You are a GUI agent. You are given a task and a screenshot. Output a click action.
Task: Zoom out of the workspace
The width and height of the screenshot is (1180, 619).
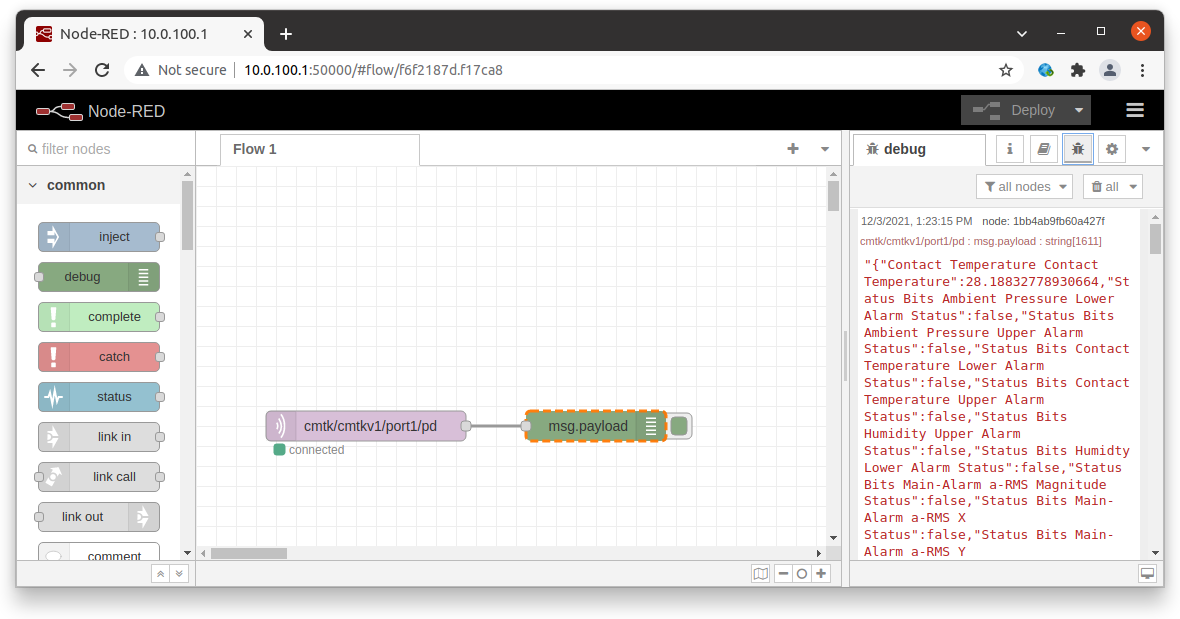783,573
